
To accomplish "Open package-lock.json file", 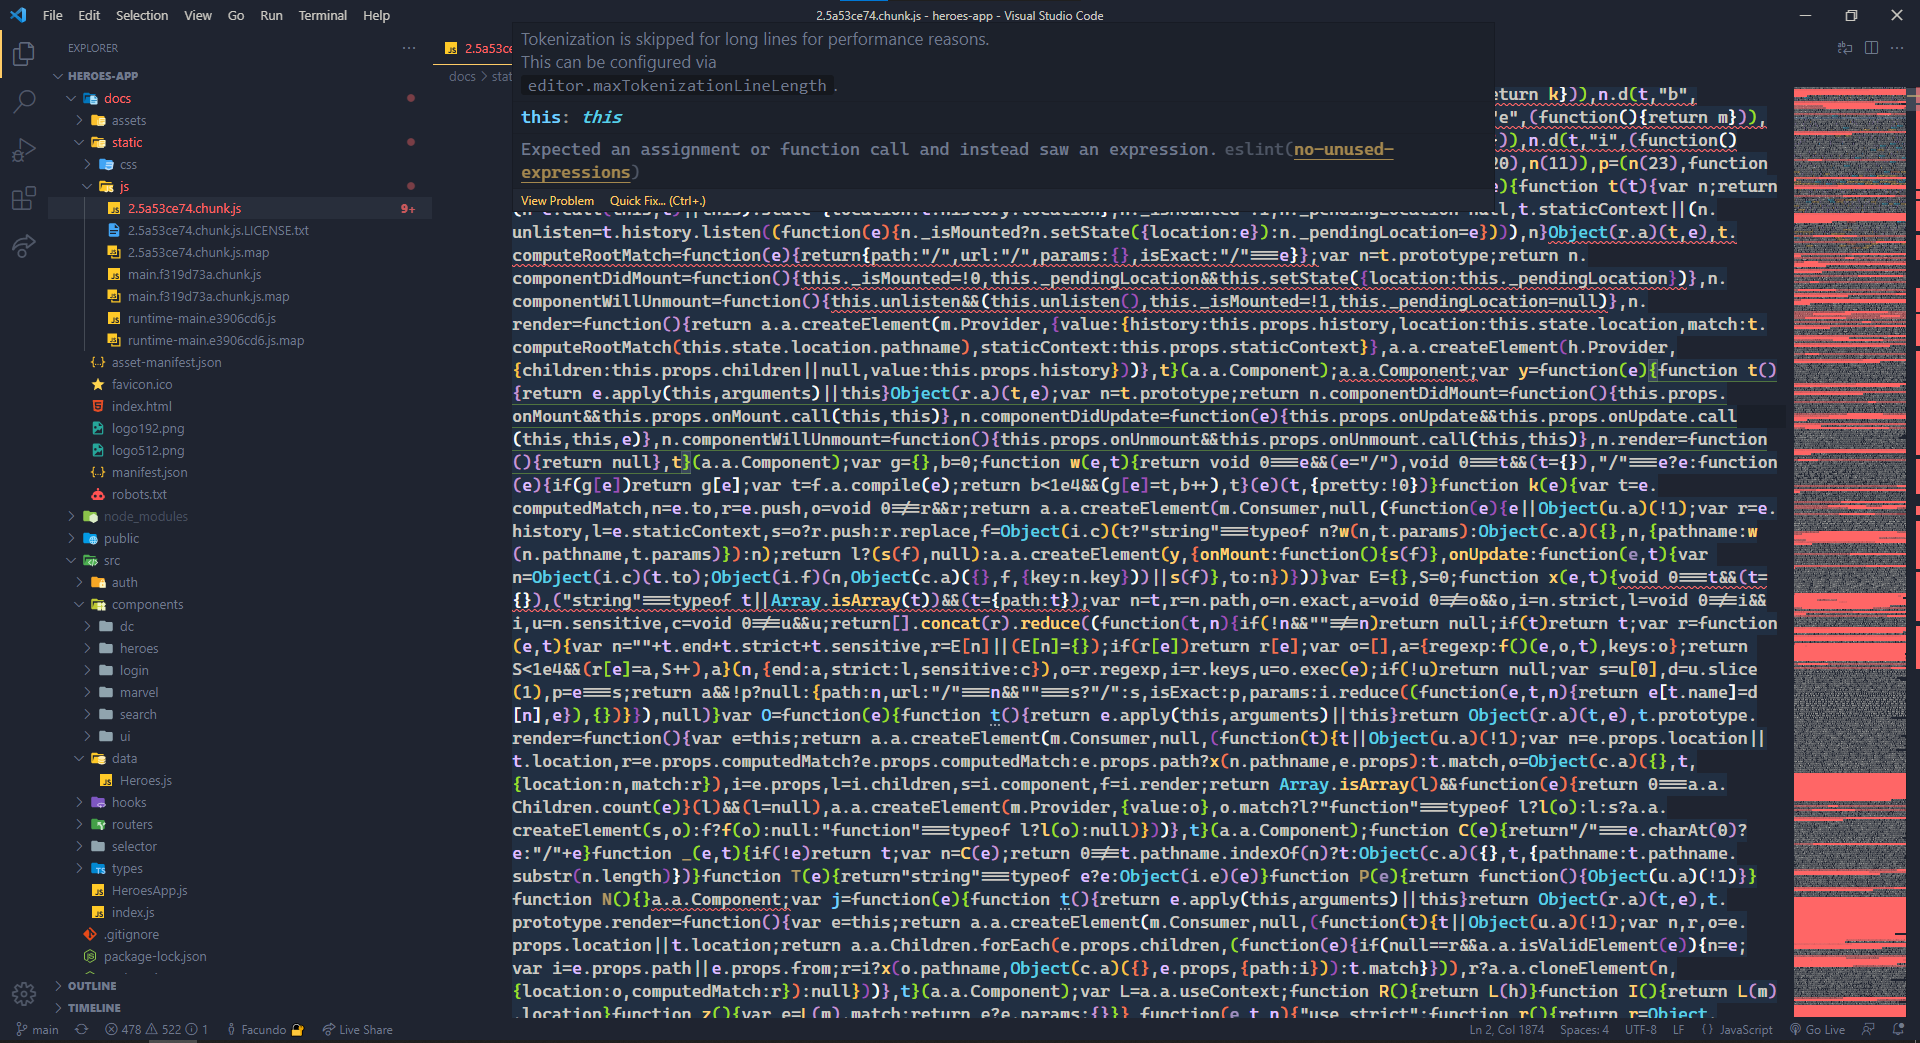I will pos(155,956).
